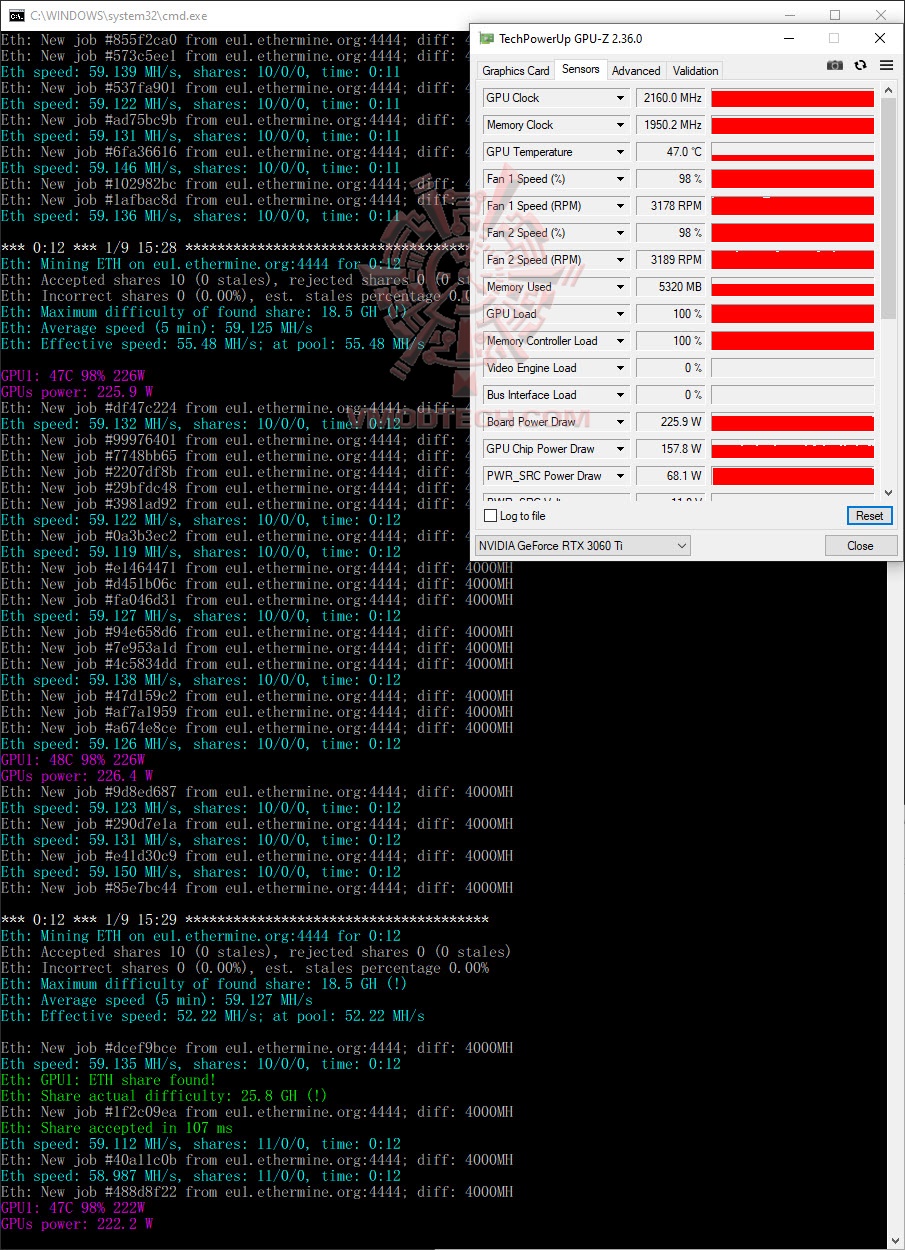Open the NVIDIA GeForce RTX 3060 Ti selector
The height and width of the screenshot is (1250, 905).
[583, 546]
